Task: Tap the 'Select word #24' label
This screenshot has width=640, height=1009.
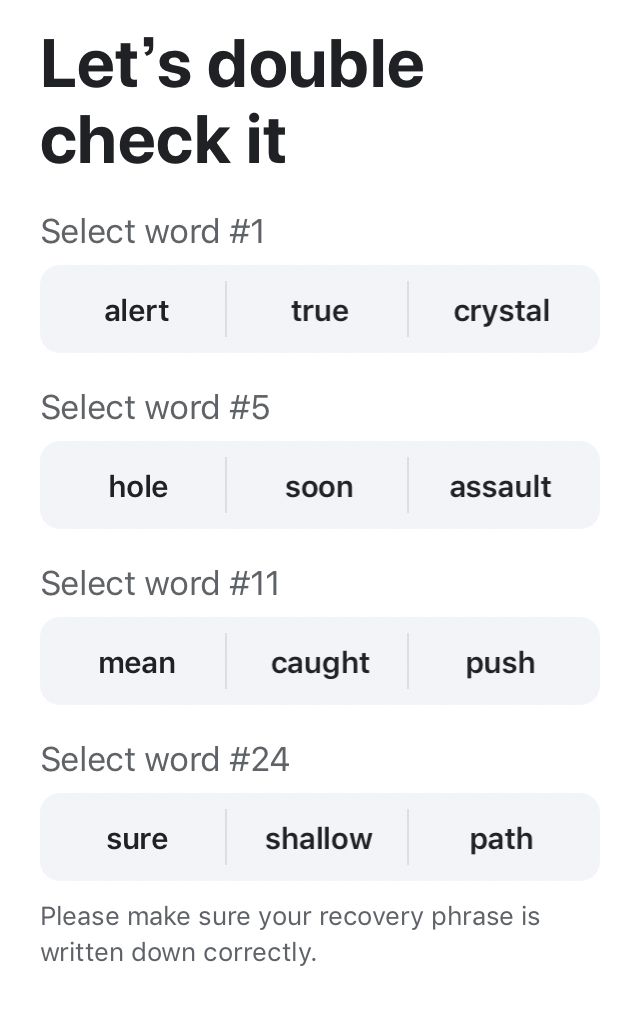Action: (165, 760)
